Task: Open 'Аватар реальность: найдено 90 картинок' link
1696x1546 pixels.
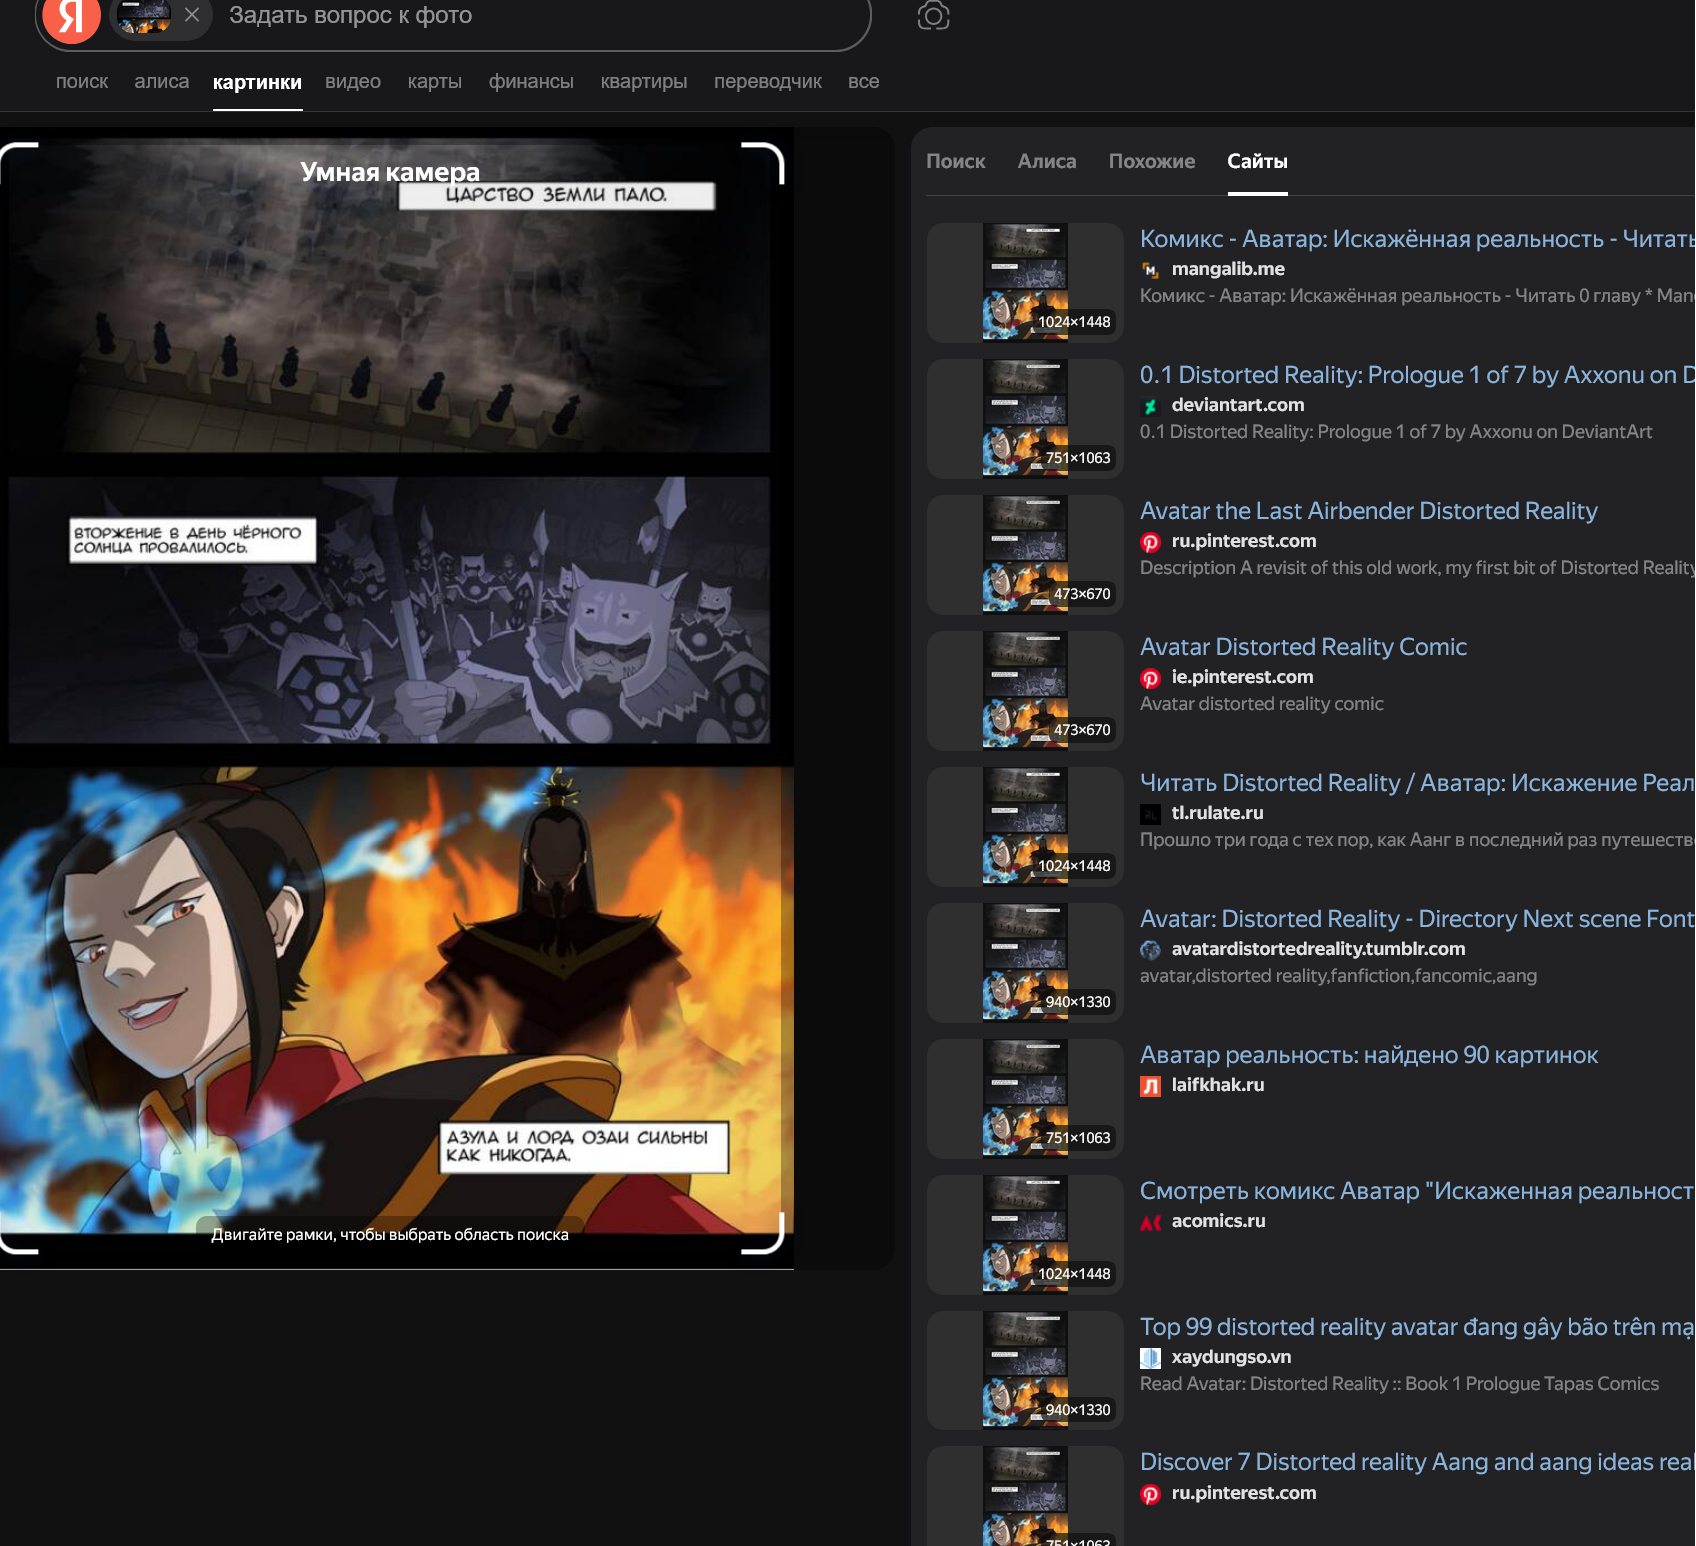Action: 1369,1055
